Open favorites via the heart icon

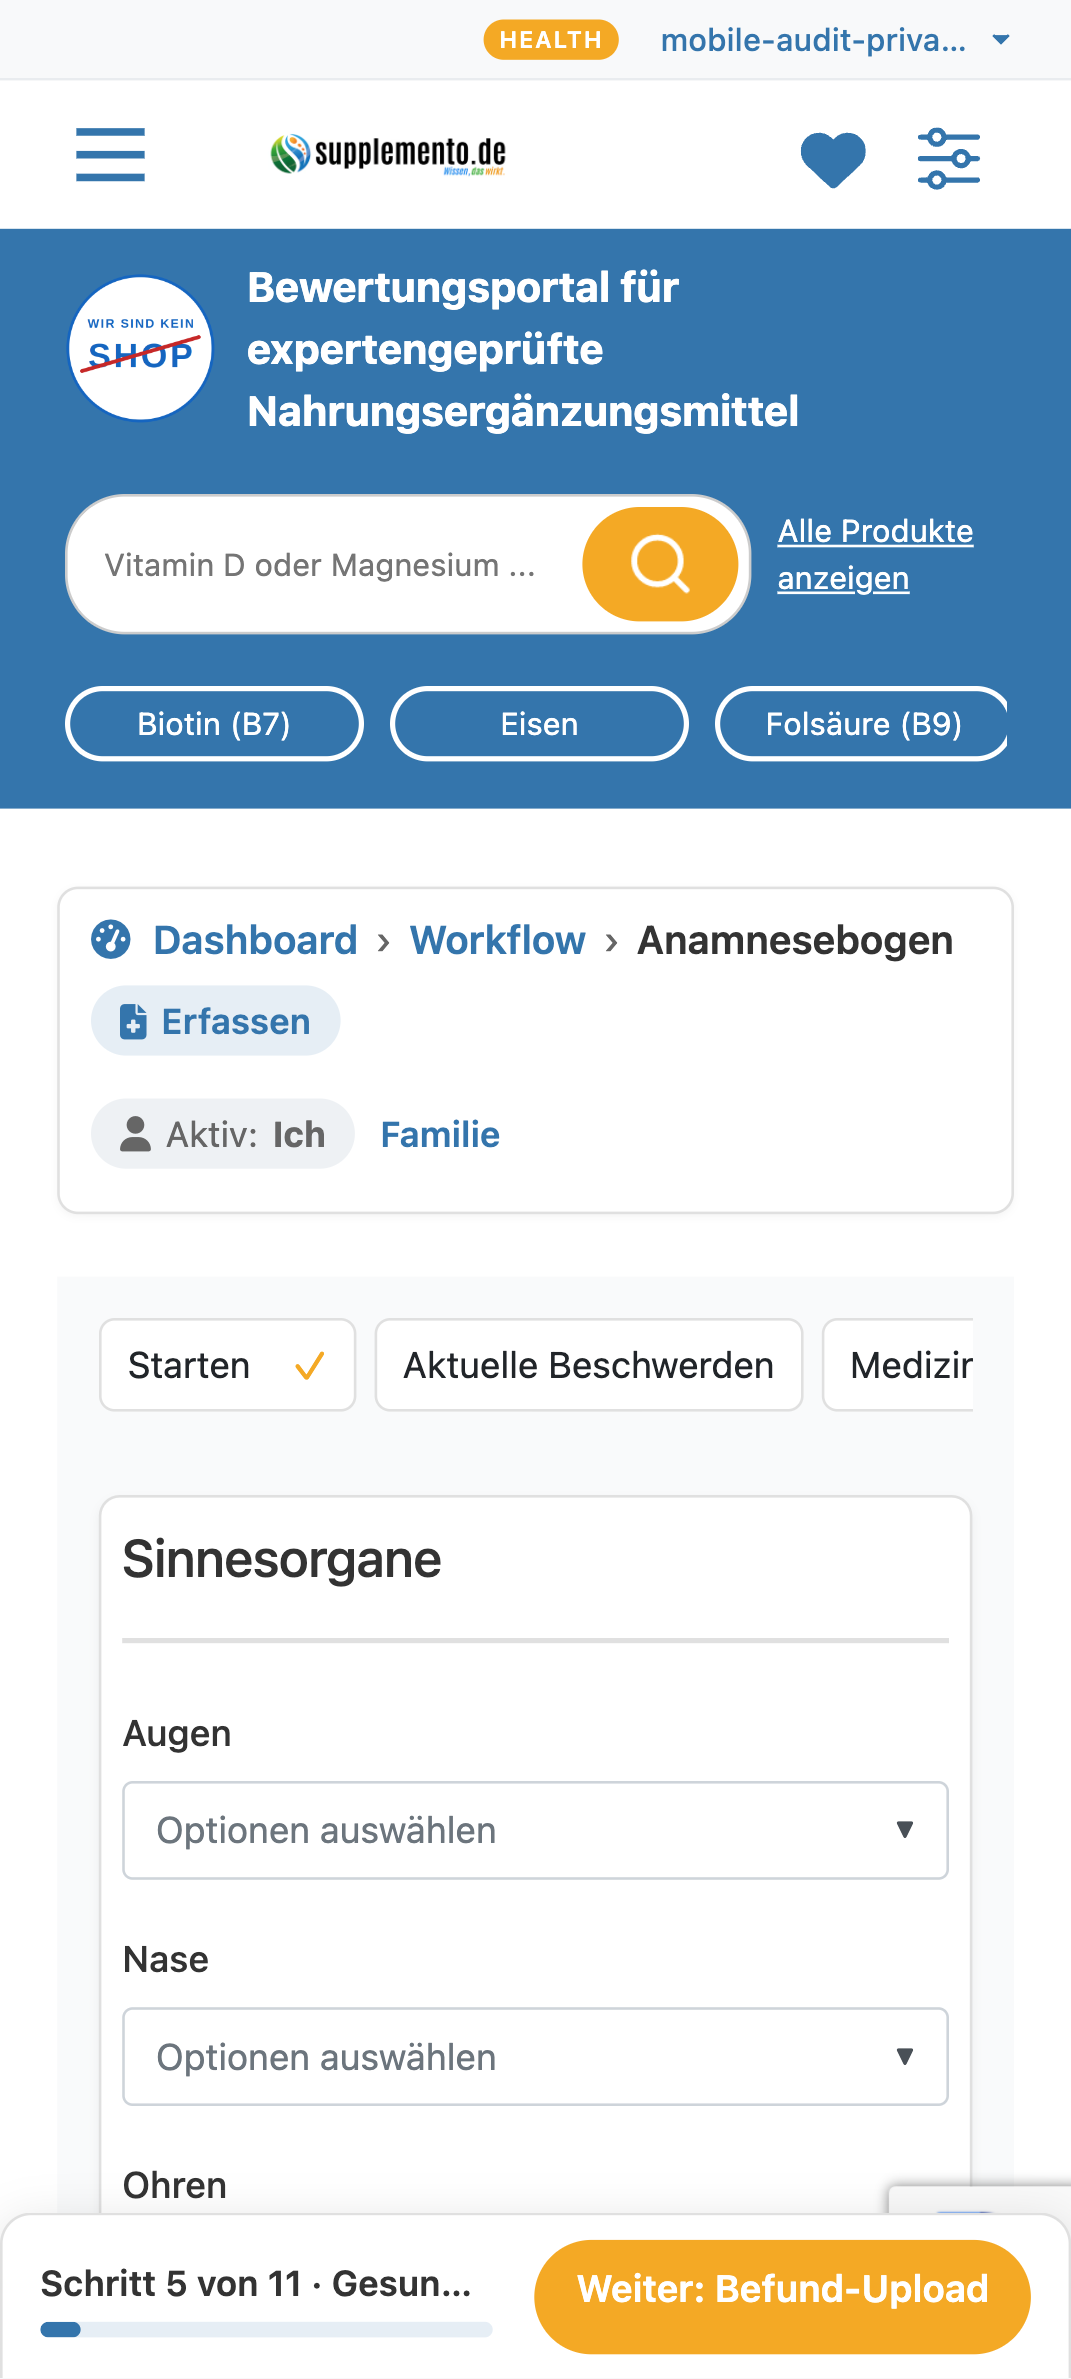coord(833,159)
